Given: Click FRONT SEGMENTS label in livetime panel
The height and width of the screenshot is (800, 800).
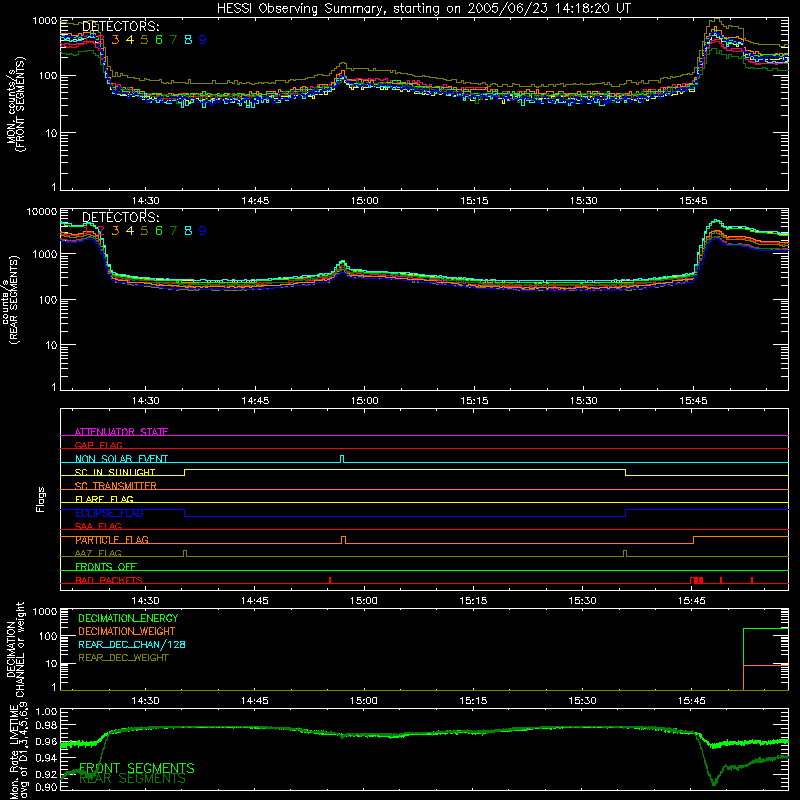Looking at the screenshot, I should coord(137,768).
